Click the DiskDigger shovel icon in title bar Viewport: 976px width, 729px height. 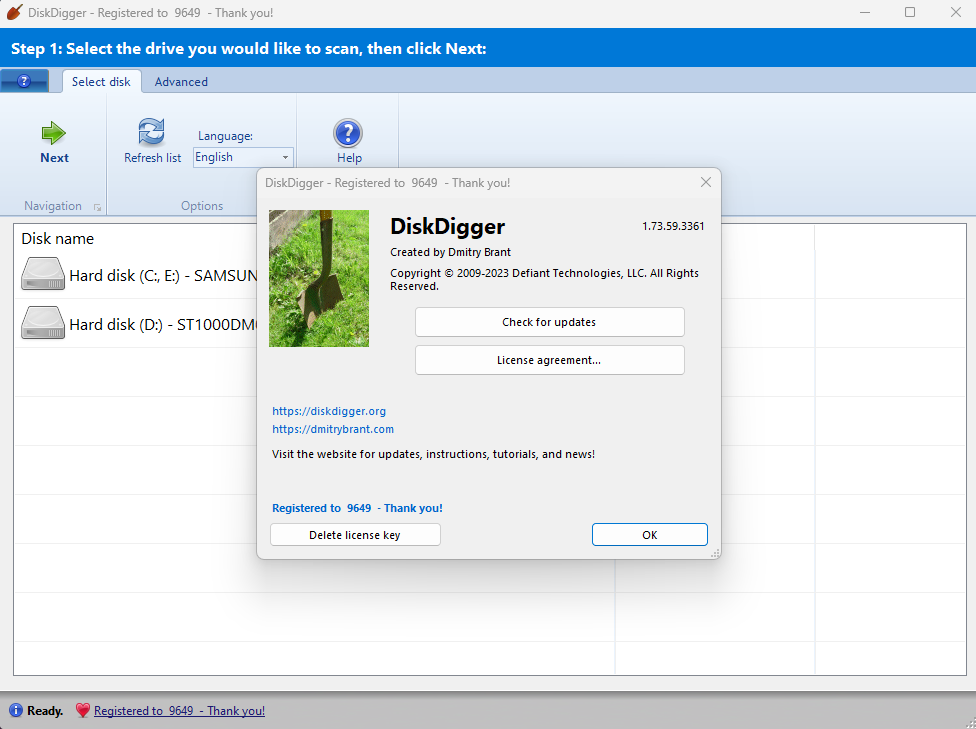click(x=14, y=12)
